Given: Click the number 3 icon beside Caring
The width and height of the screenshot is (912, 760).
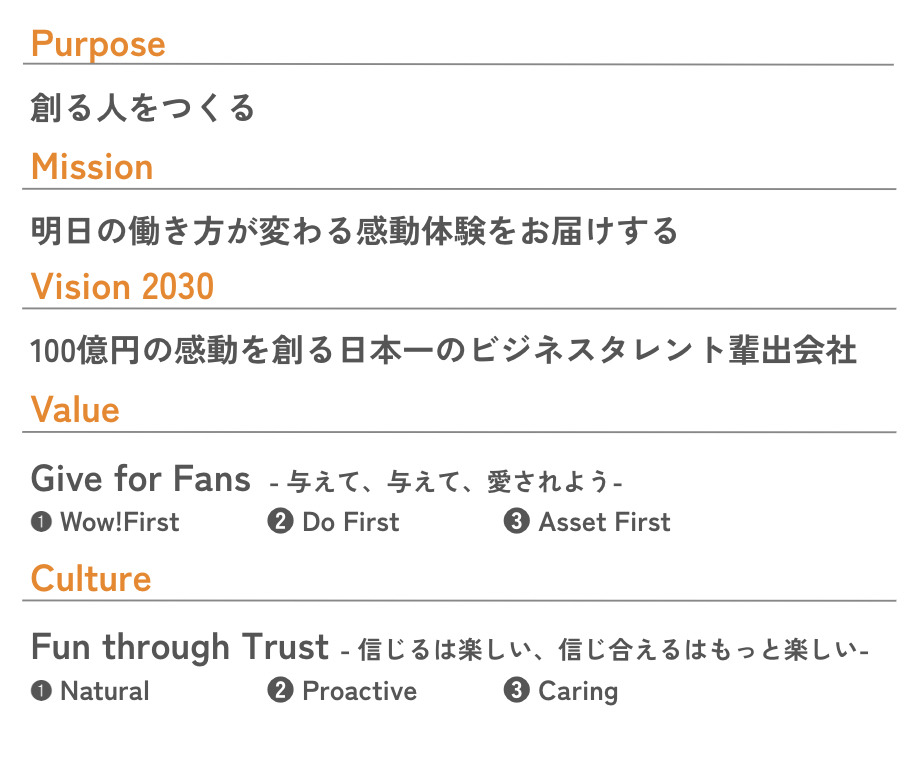Looking at the screenshot, I should 516,690.
